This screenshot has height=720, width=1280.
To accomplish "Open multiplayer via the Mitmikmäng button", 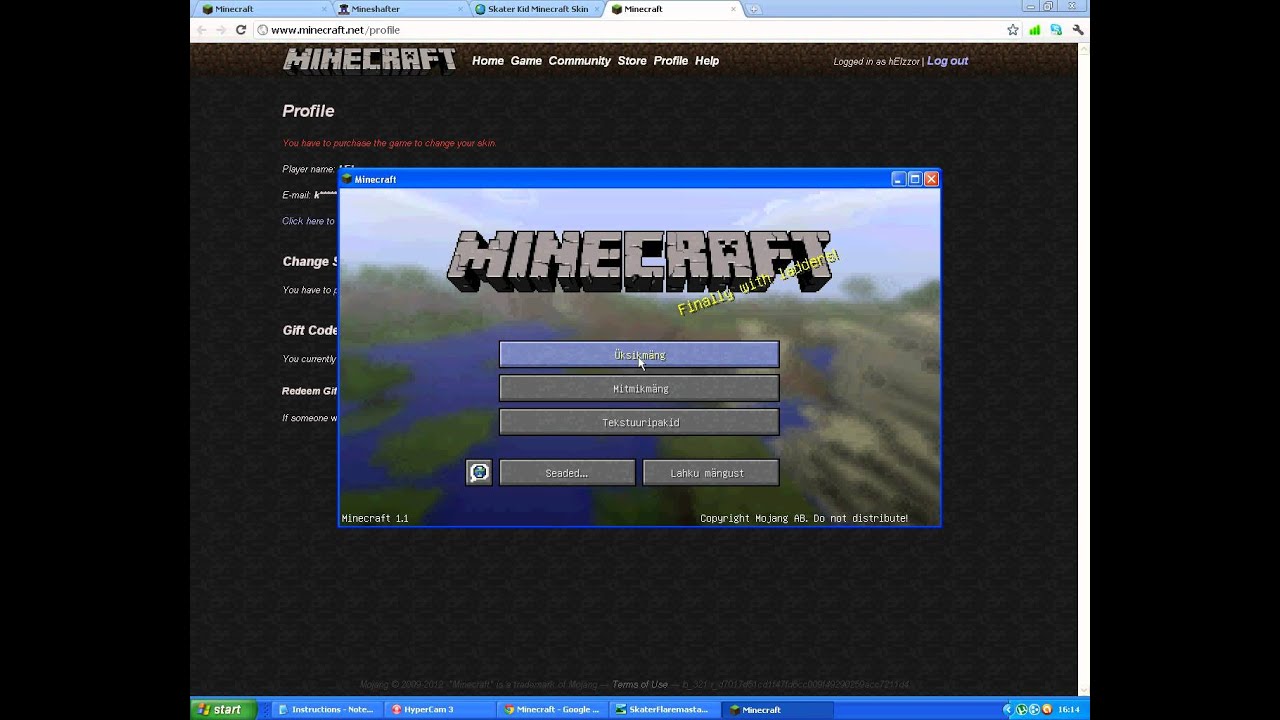I will [639, 388].
